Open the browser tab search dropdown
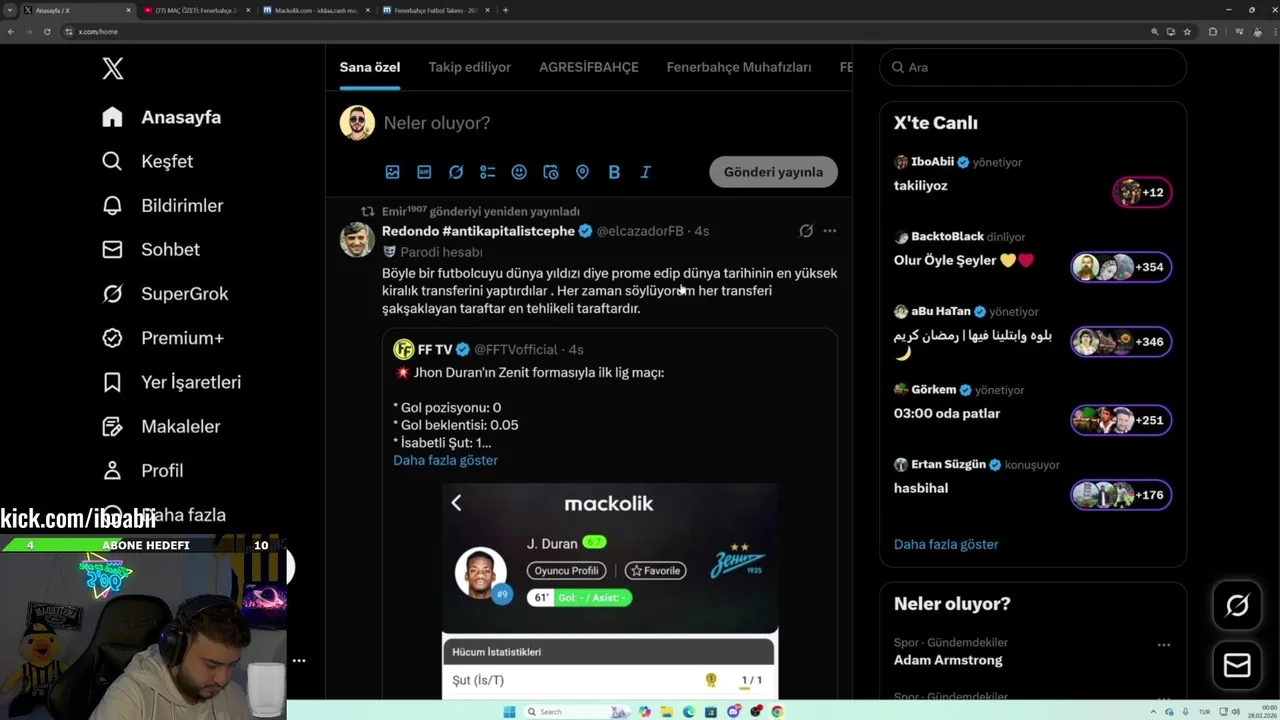 (x=9, y=10)
